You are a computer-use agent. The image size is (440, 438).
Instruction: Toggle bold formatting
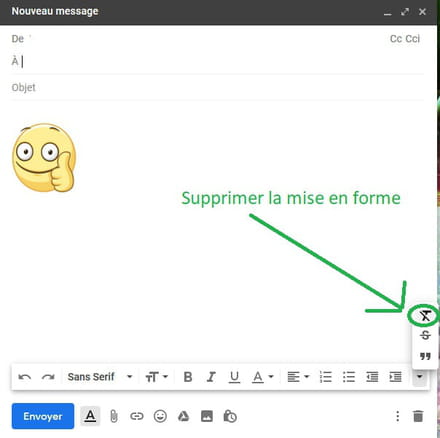tap(188, 377)
